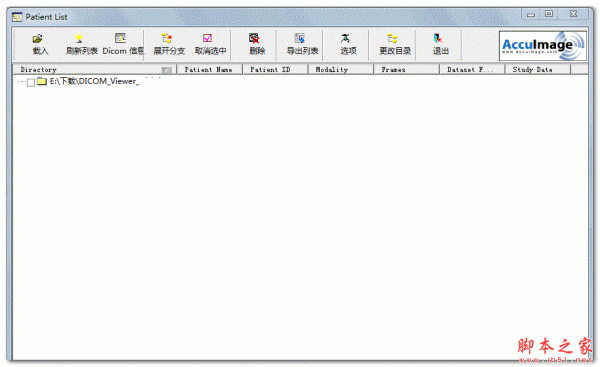Minimize the Patient List window
Screen dimensions: 600x367
click(531, 15)
